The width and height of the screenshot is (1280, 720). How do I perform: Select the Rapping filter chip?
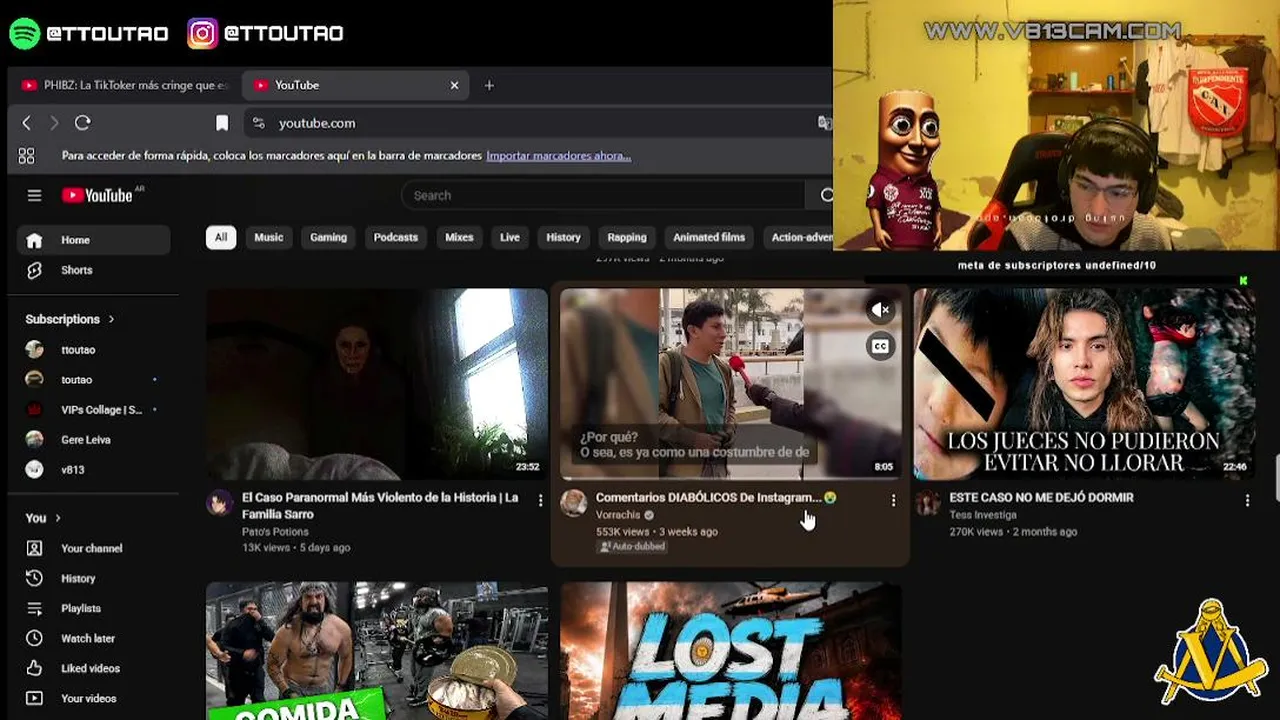tap(627, 237)
